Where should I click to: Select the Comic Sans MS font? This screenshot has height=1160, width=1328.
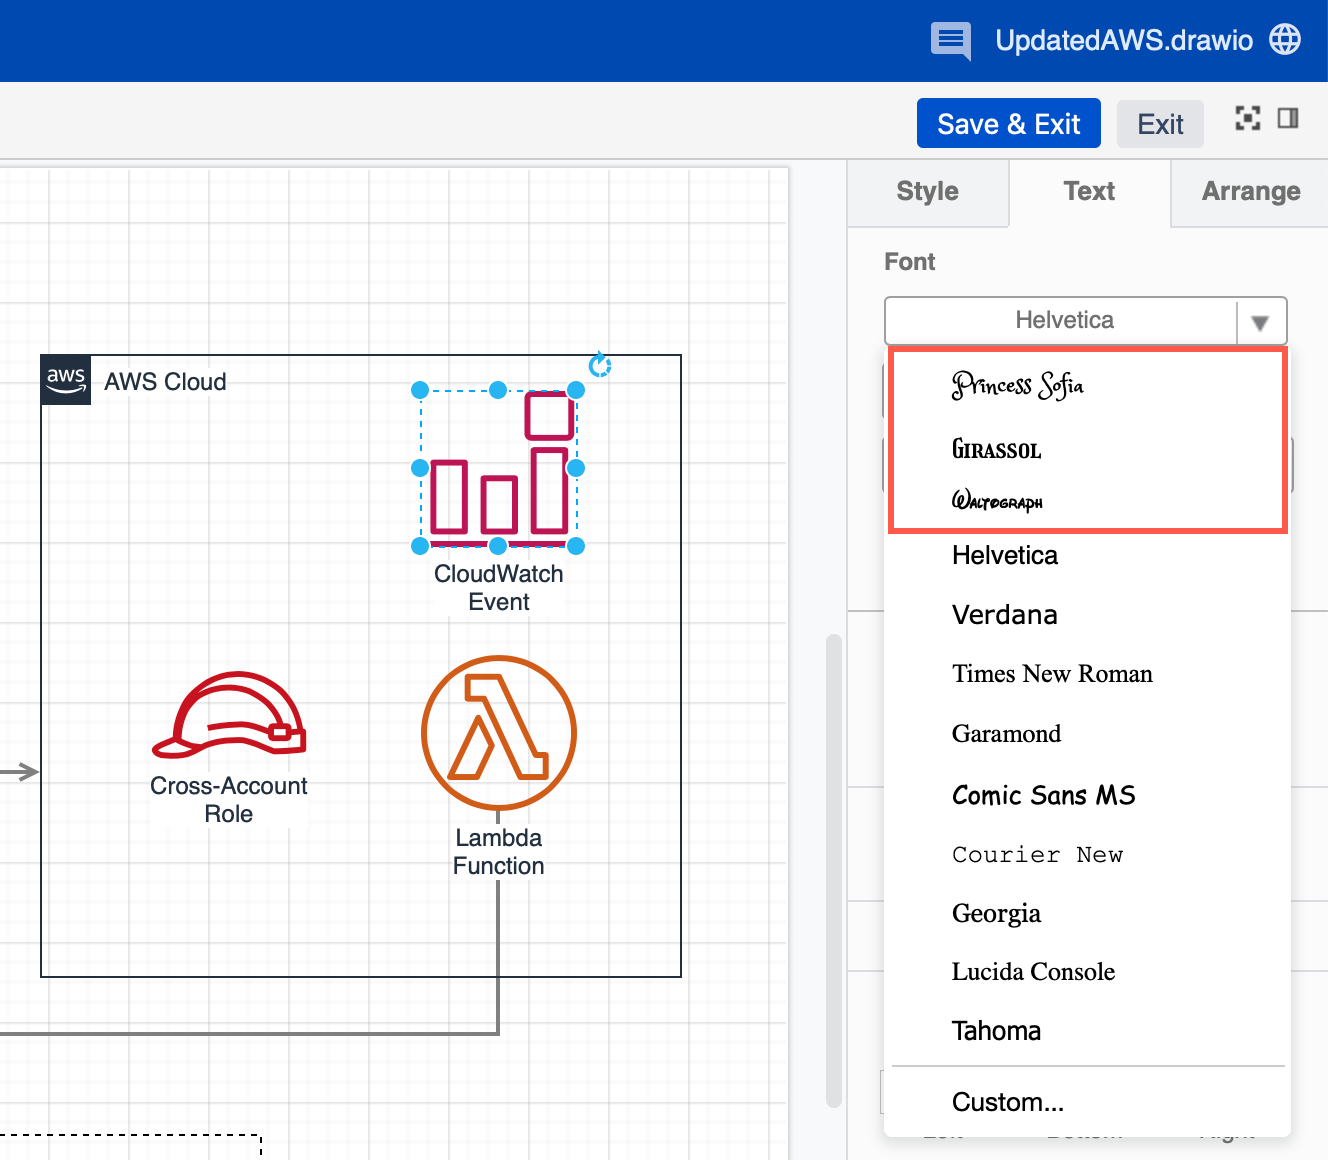tap(1043, 796)
